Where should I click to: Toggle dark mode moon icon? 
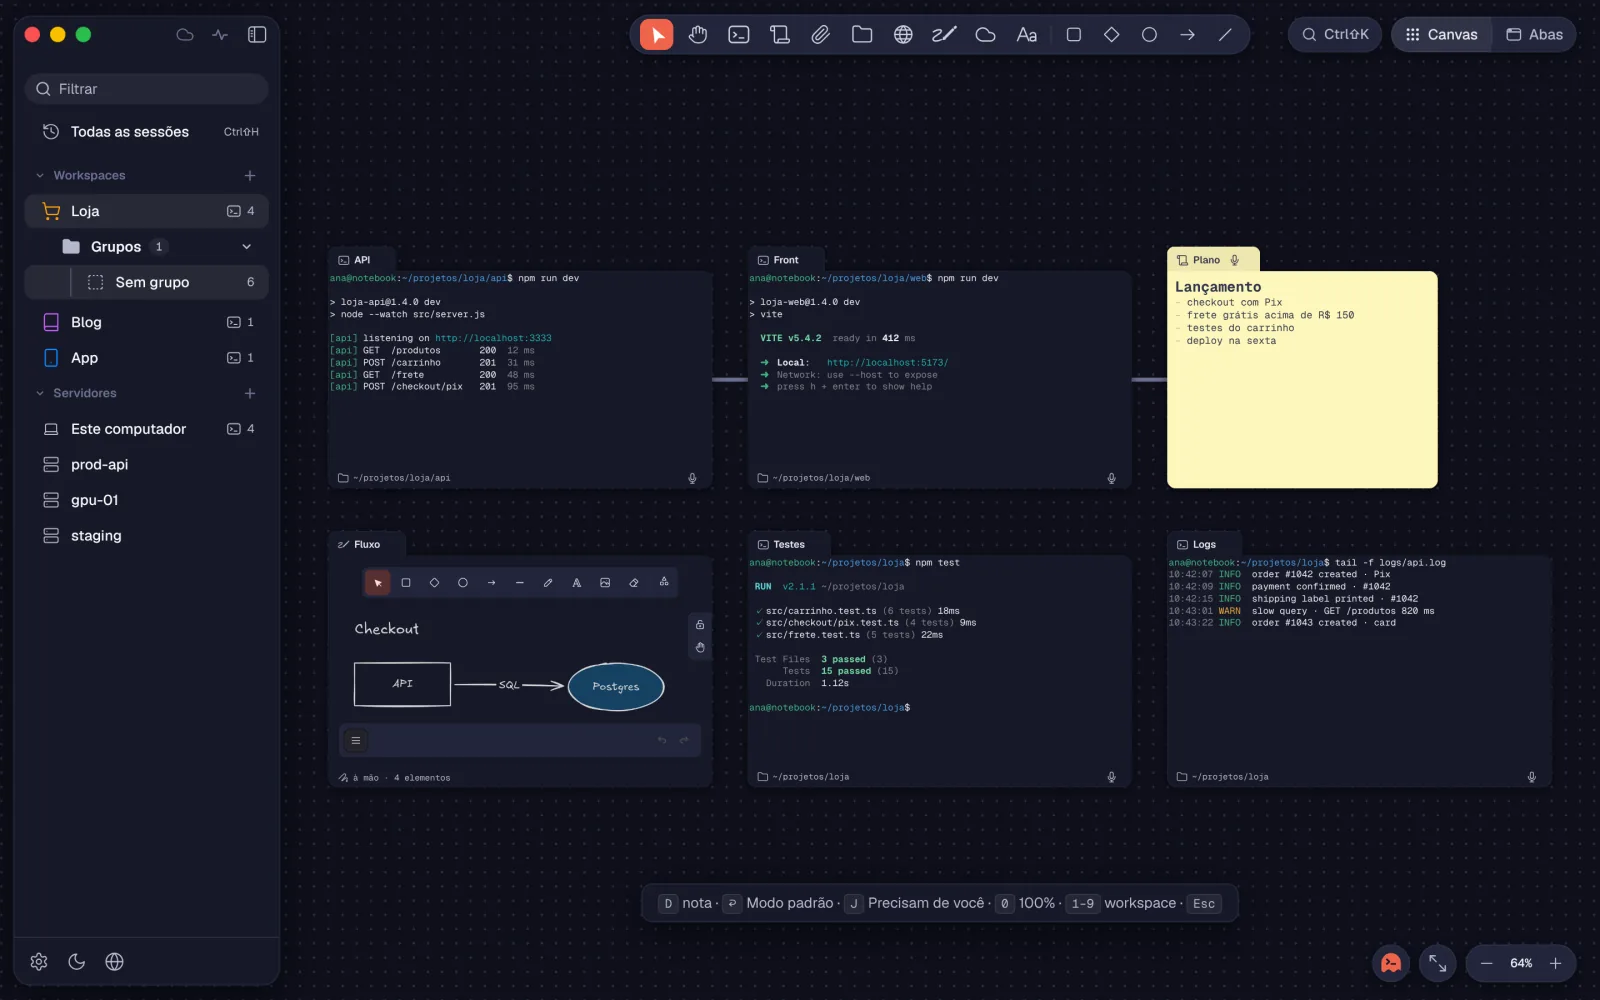(77, 962)
